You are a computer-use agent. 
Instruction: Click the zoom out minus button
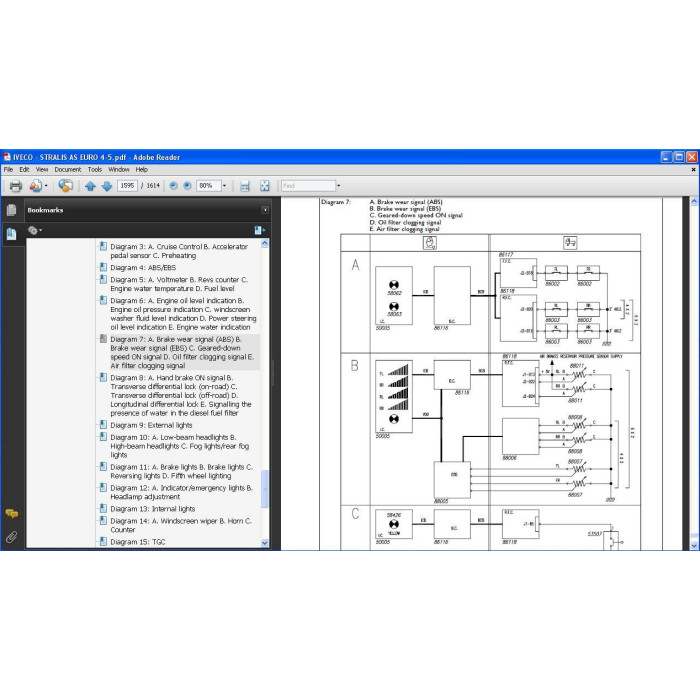174,186
